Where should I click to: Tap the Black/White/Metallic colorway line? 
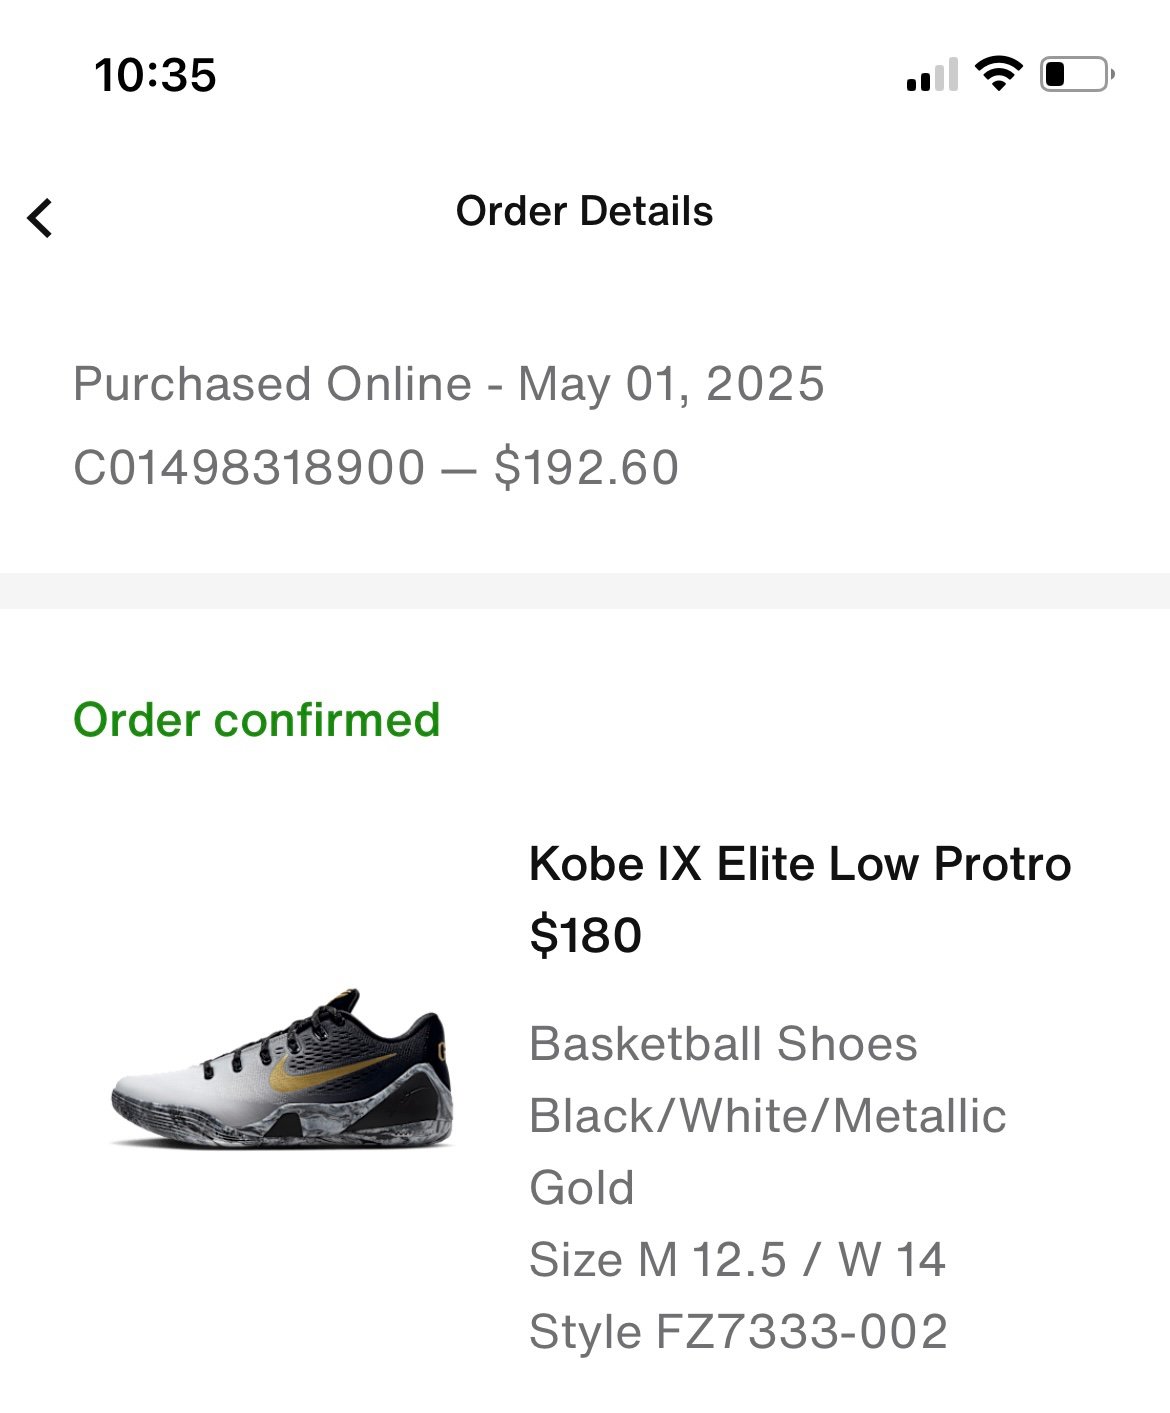point(767,1116)
